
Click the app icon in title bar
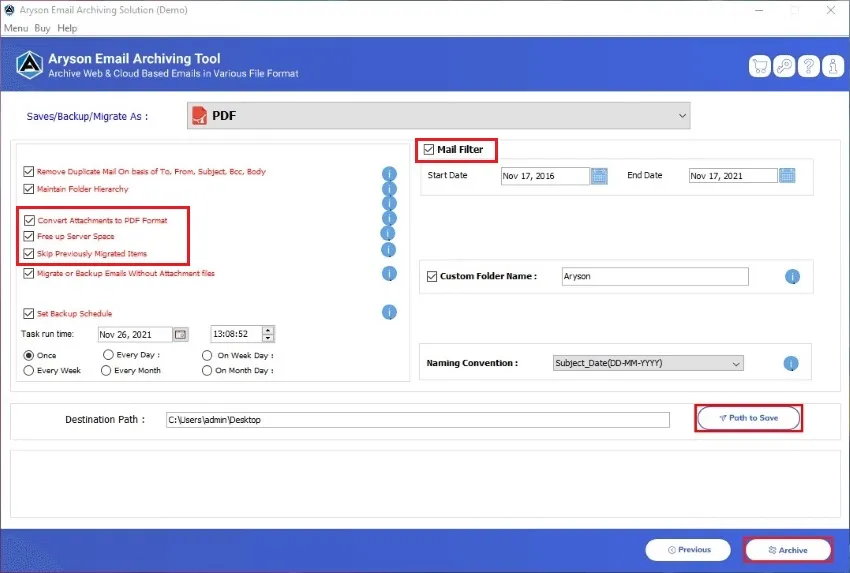pos(9,10)
